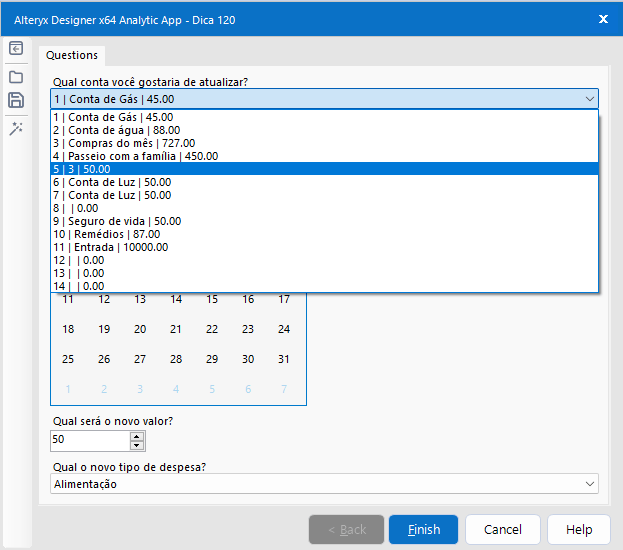Select day 31 in the calendar
This screenshot has height=550, width=623.
(x=284, y=359)
